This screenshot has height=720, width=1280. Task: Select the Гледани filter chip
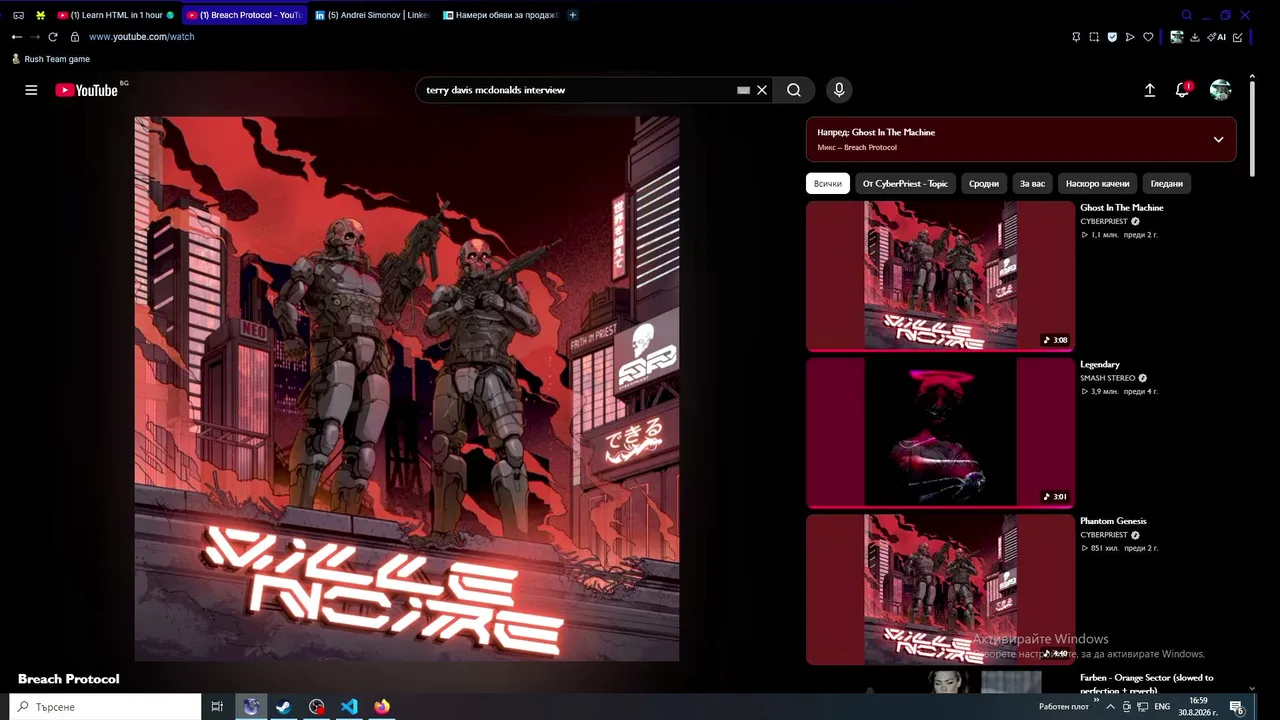(1167, 184)
